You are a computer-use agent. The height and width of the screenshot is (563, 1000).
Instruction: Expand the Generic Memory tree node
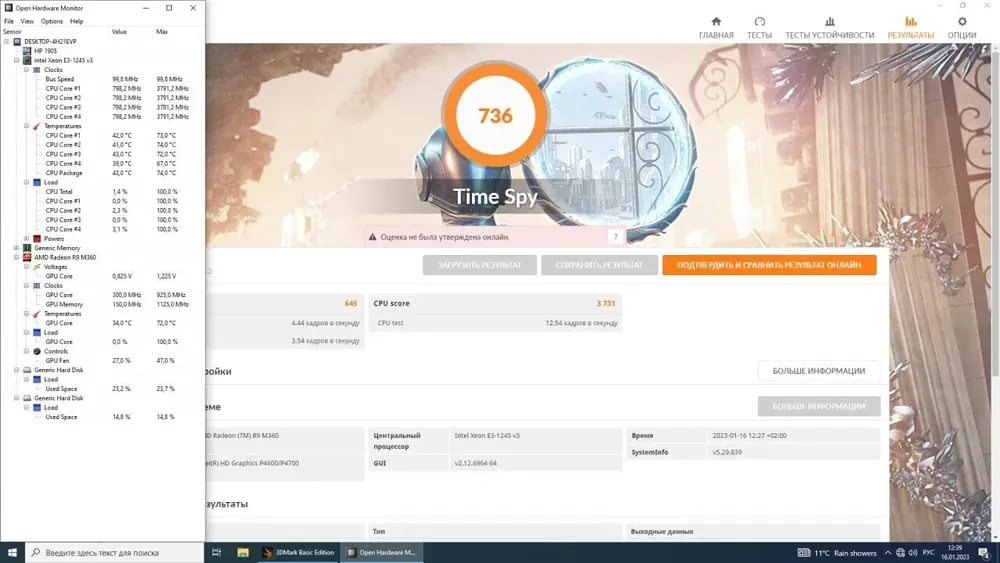(x=16, y=248)
